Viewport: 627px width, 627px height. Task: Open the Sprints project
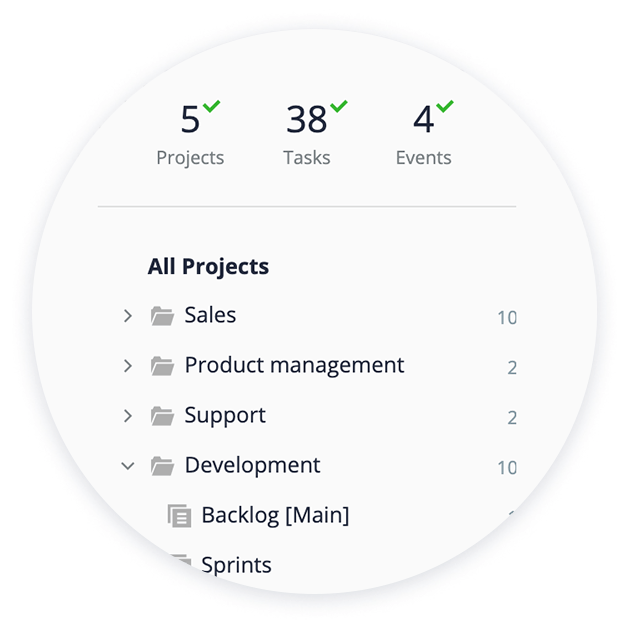click(236, 565)
